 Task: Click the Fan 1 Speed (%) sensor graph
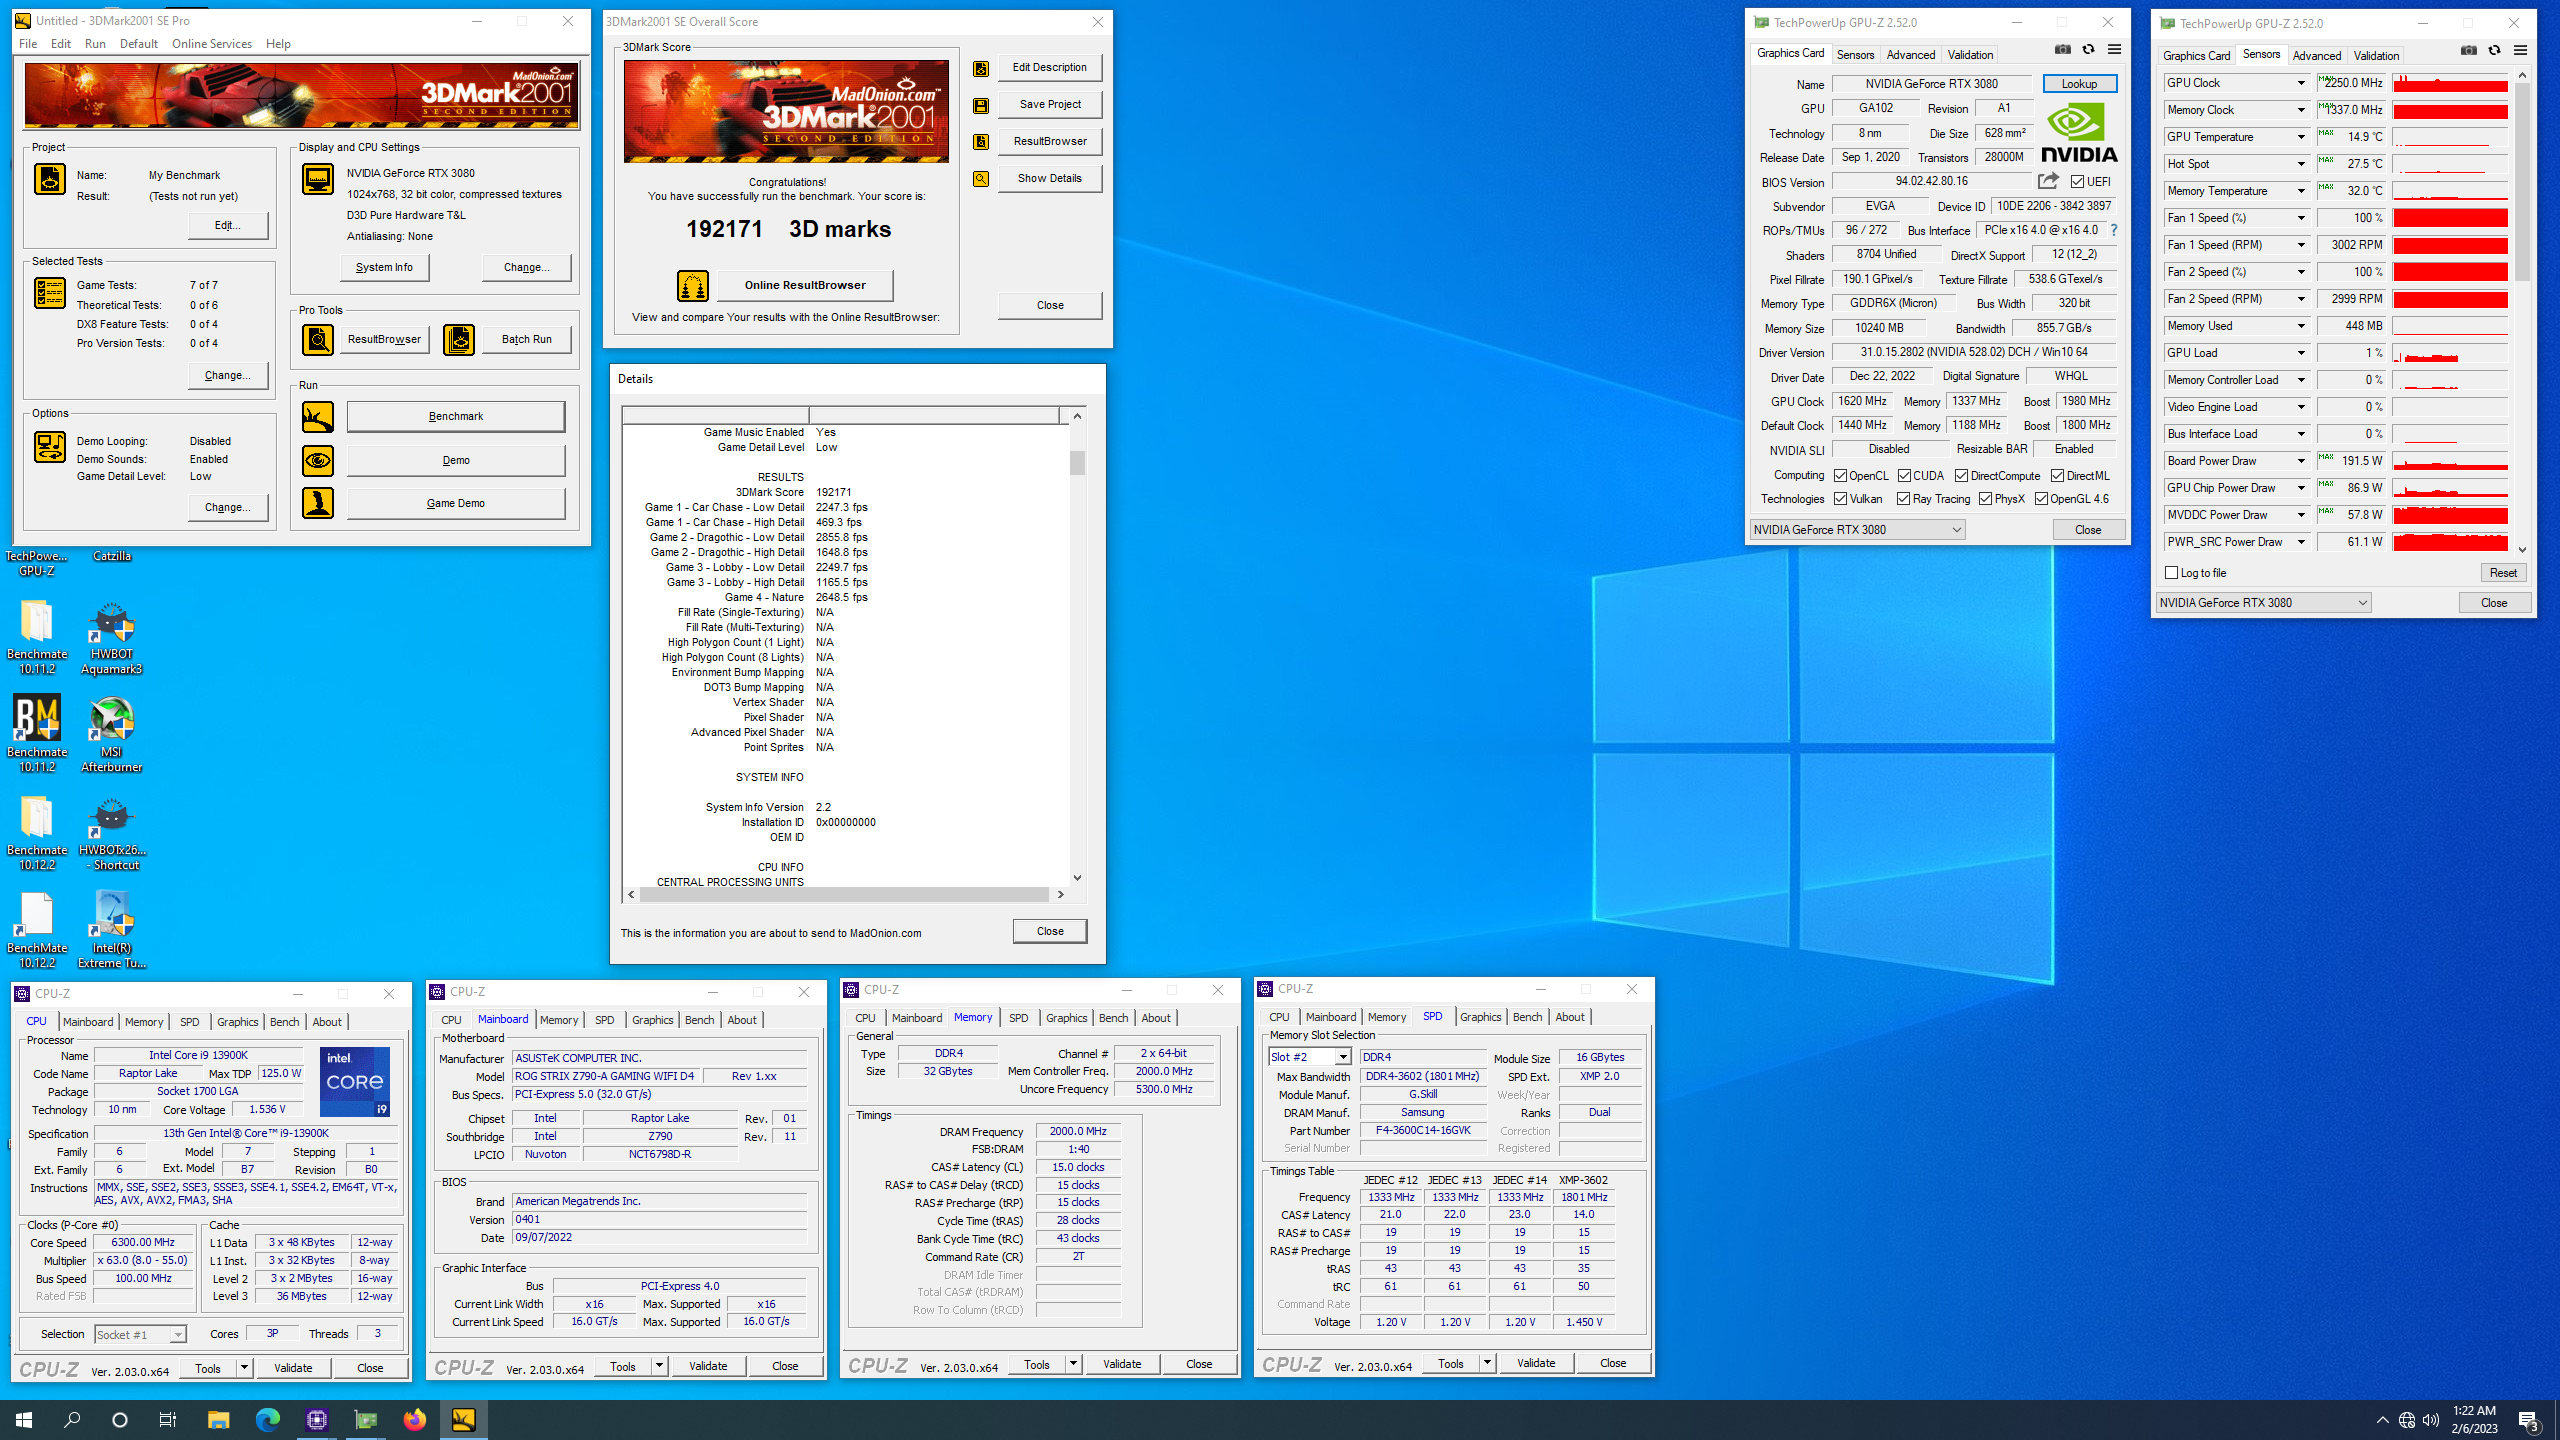[2450, 218]
